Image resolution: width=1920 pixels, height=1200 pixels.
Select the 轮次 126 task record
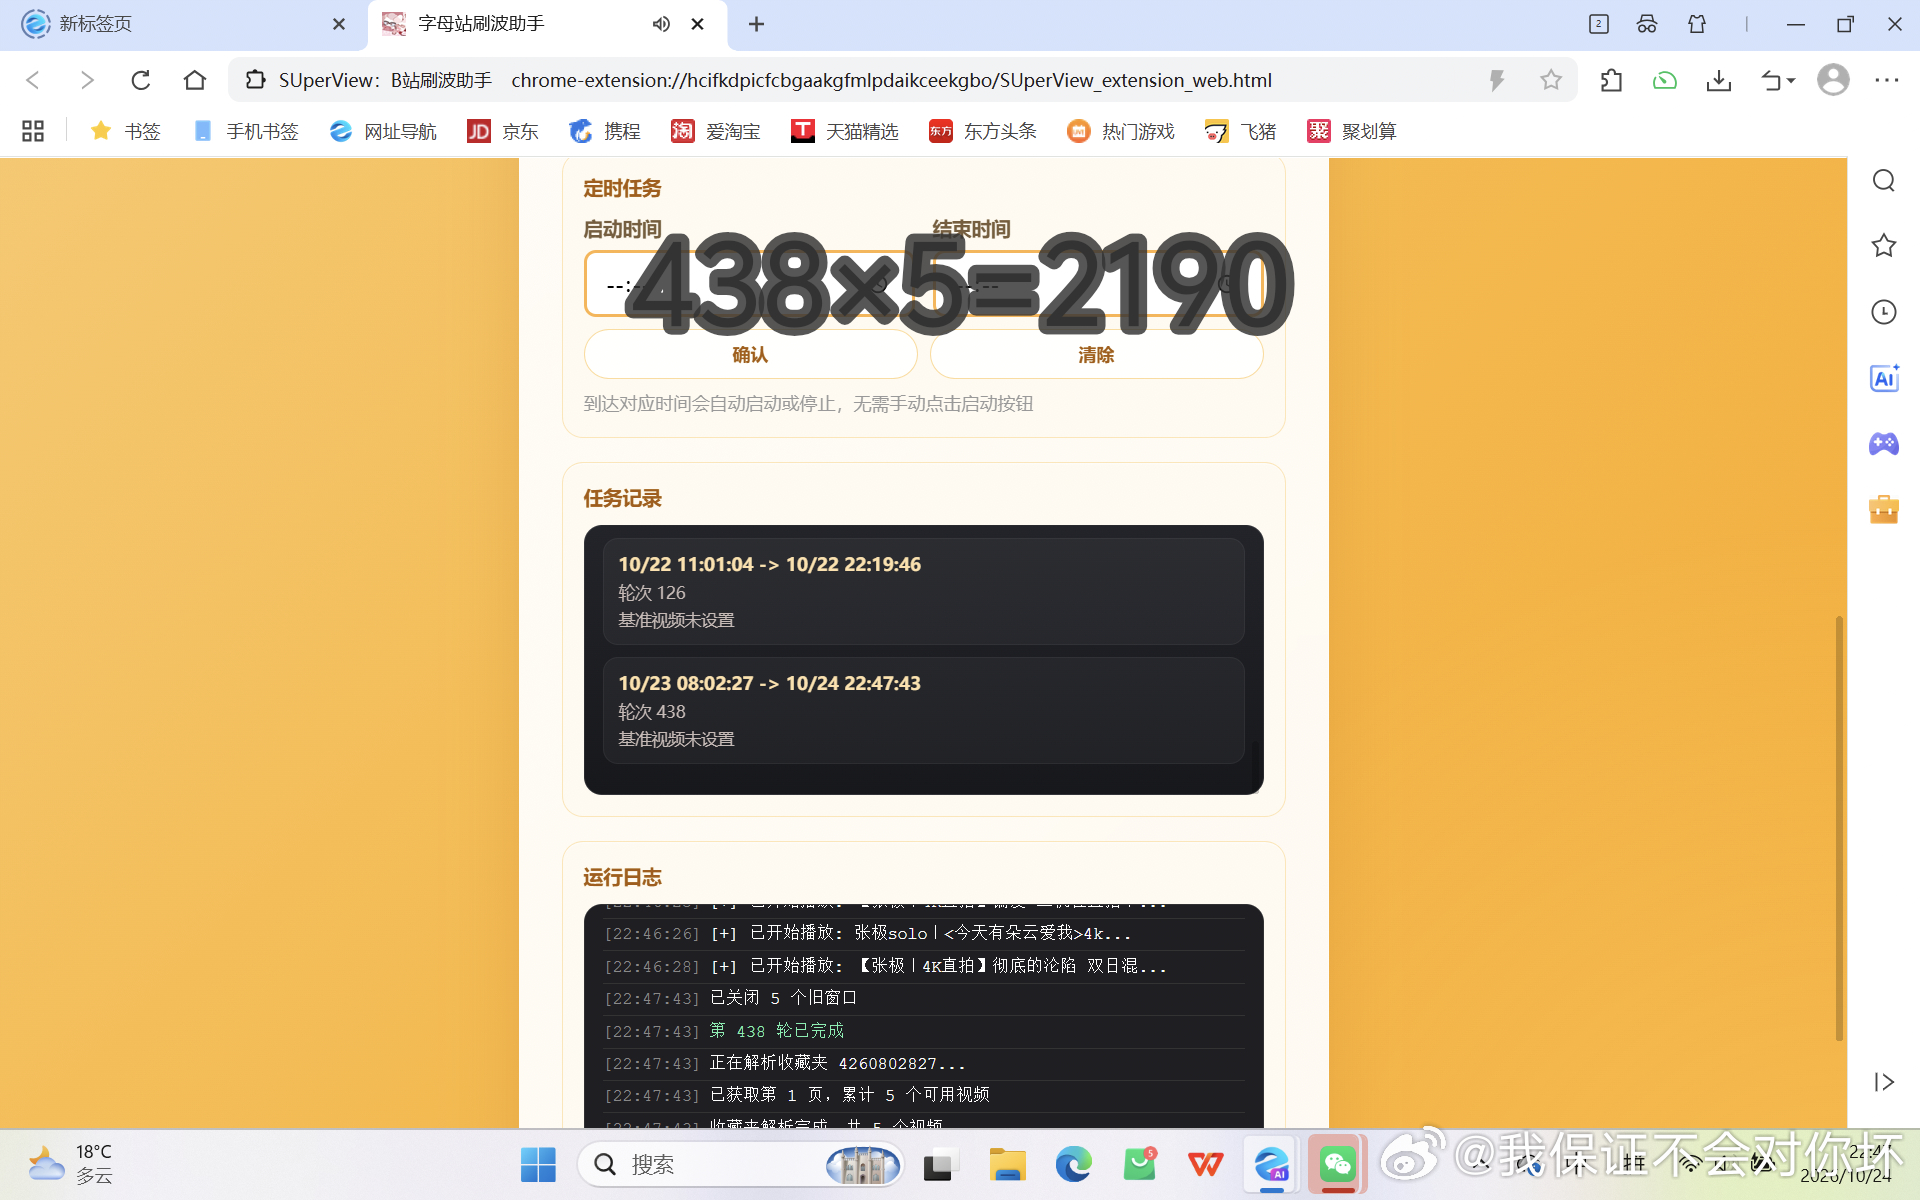point(924,592)
